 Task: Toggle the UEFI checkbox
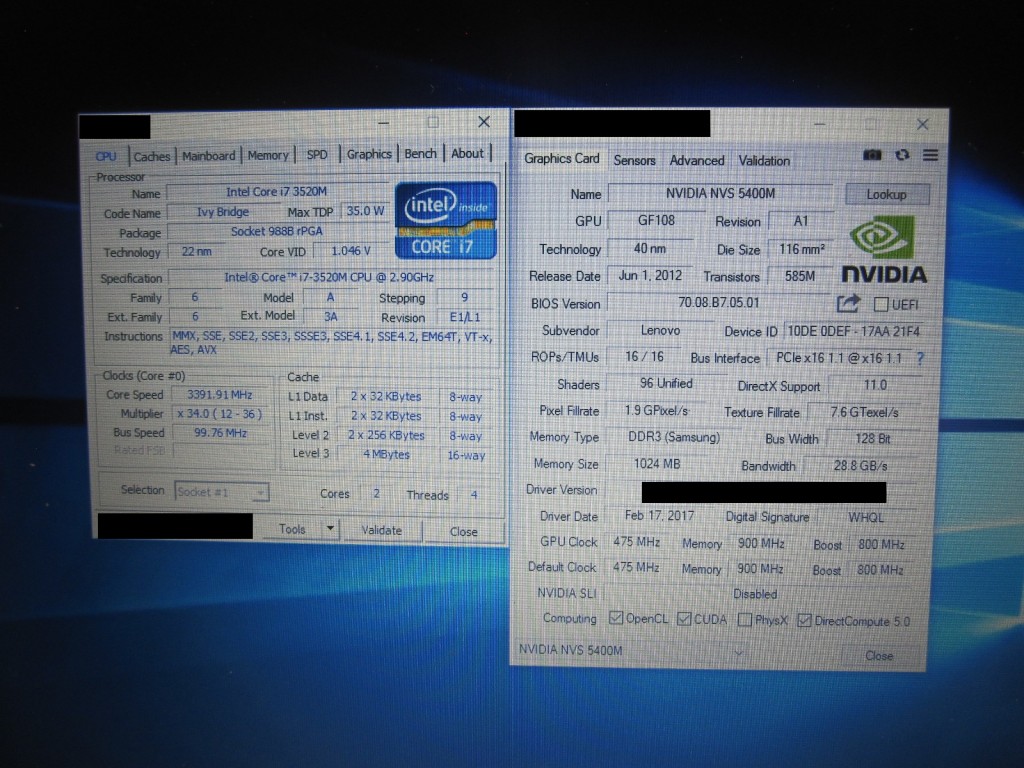coord(881,304)
